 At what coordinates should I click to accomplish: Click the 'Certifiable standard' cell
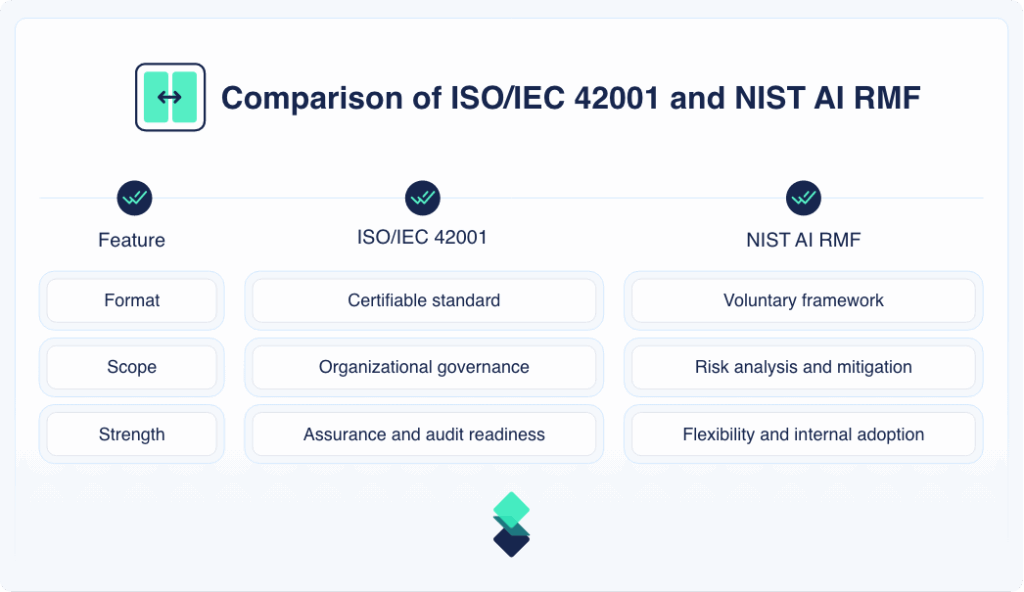click(x=424, y=301)
